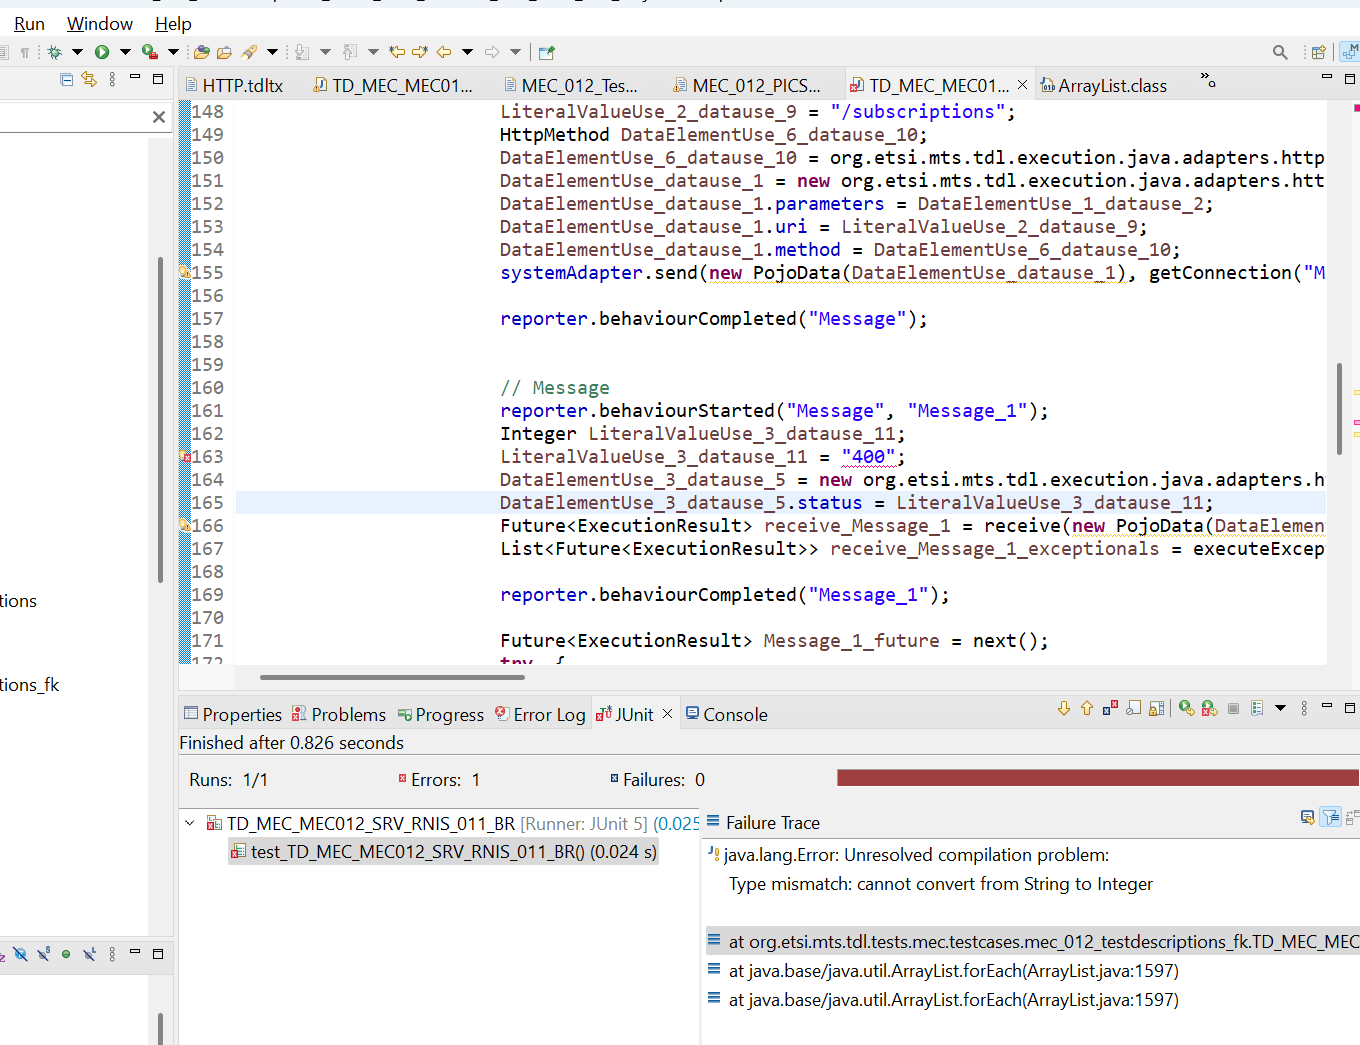Image resolution: width=1360 pixels, height=1045 pixels.
Task: Click the error marker on line 163
Action: click(x=185, y=456)
